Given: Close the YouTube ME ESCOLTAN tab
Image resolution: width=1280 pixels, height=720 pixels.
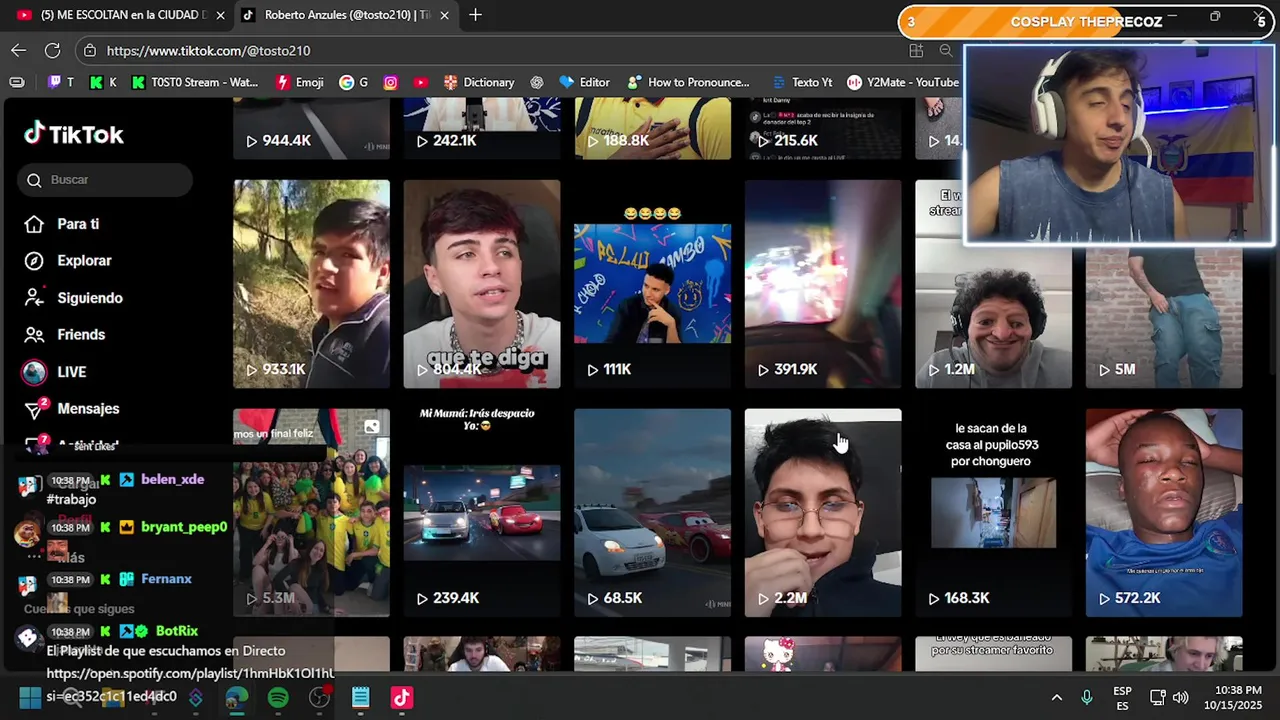Looking at the screenshot, I should (220, 15).
